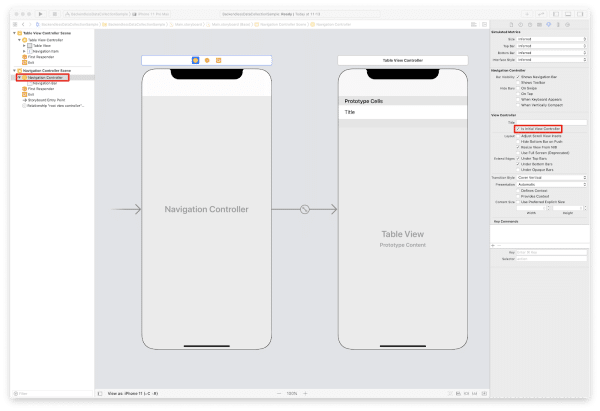The width and height of the screenshot is (600, 411).
Task: Enable Hide Bars On Swipe
Action: 518,88
